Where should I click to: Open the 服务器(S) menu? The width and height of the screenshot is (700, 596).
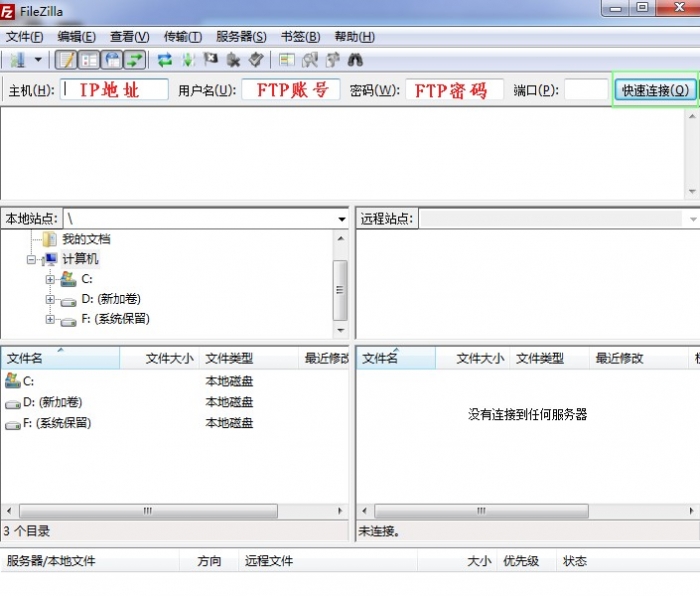(241, 37)
